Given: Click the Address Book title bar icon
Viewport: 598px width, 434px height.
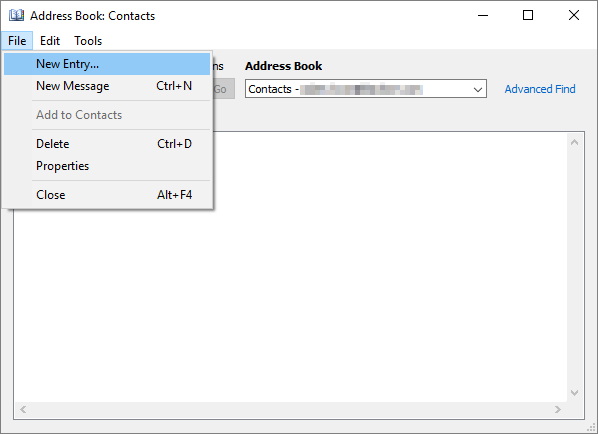Looking at the screenshot, I should tap(16, 16).
